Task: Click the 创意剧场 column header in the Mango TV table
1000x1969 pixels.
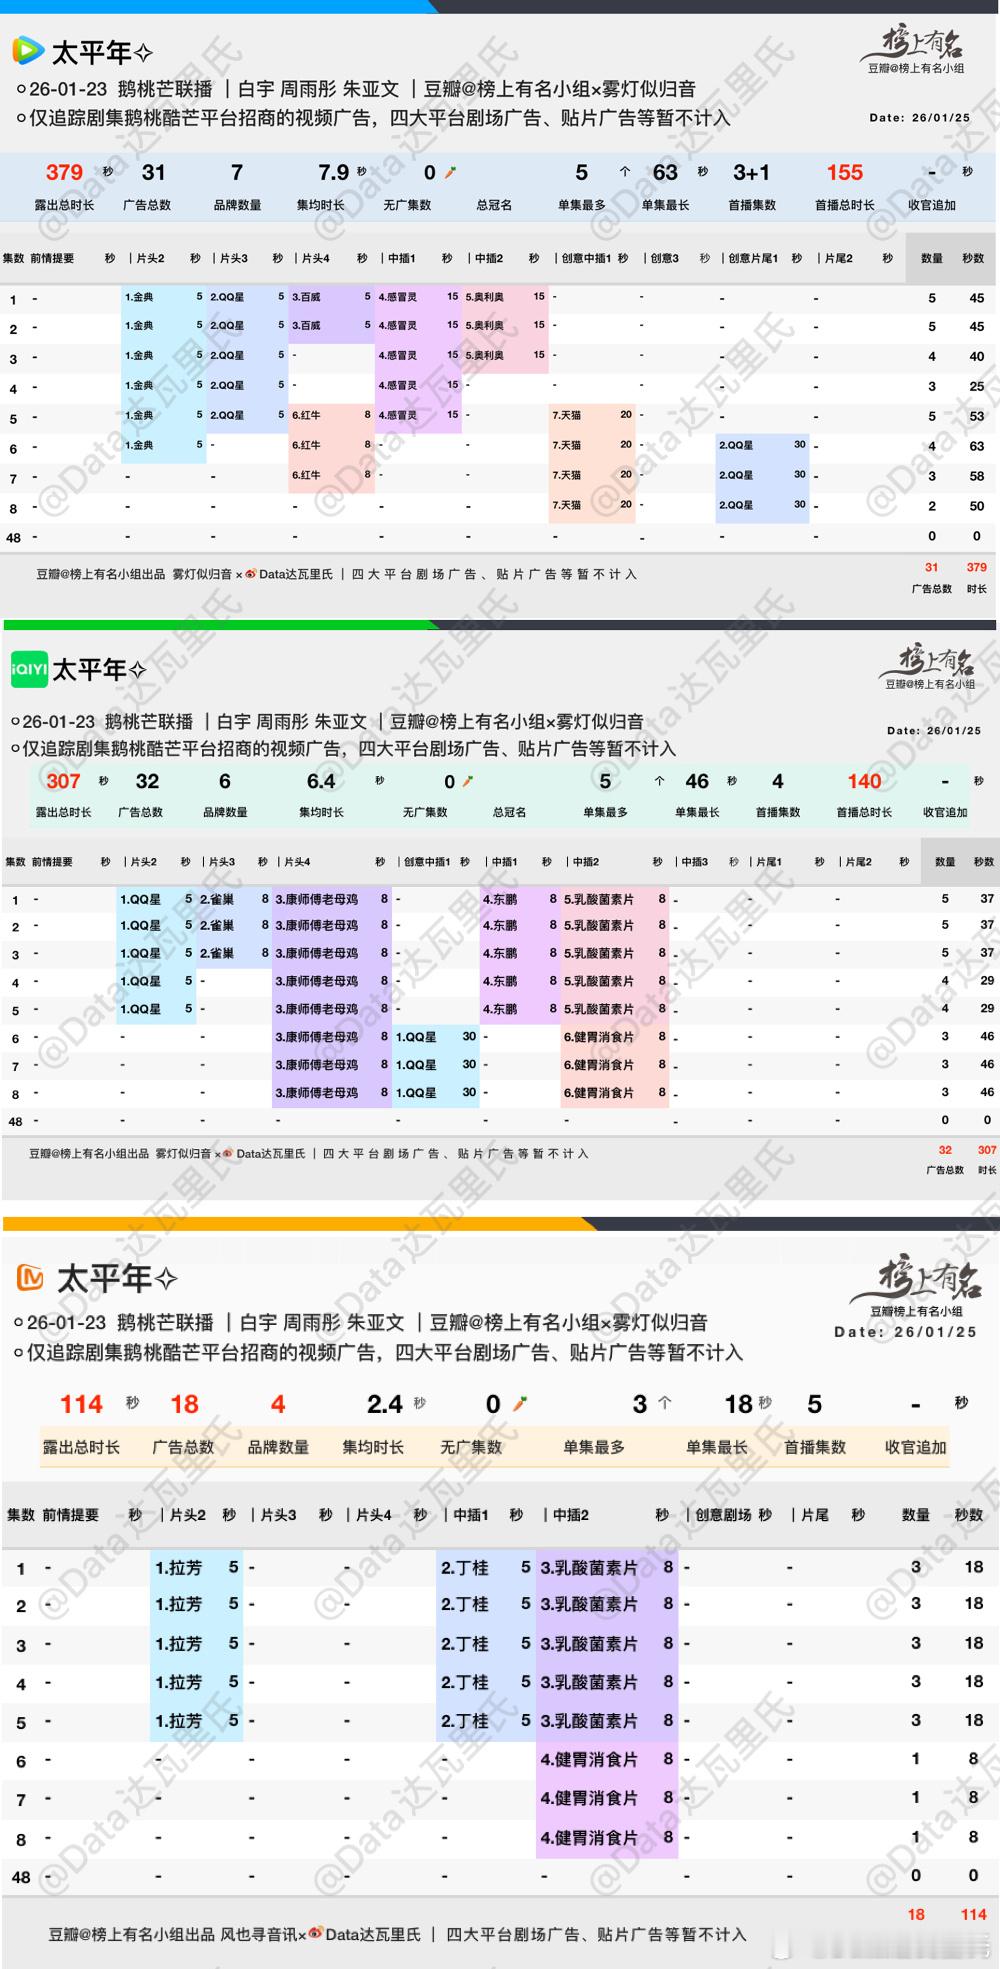Action: point(723,1514)
